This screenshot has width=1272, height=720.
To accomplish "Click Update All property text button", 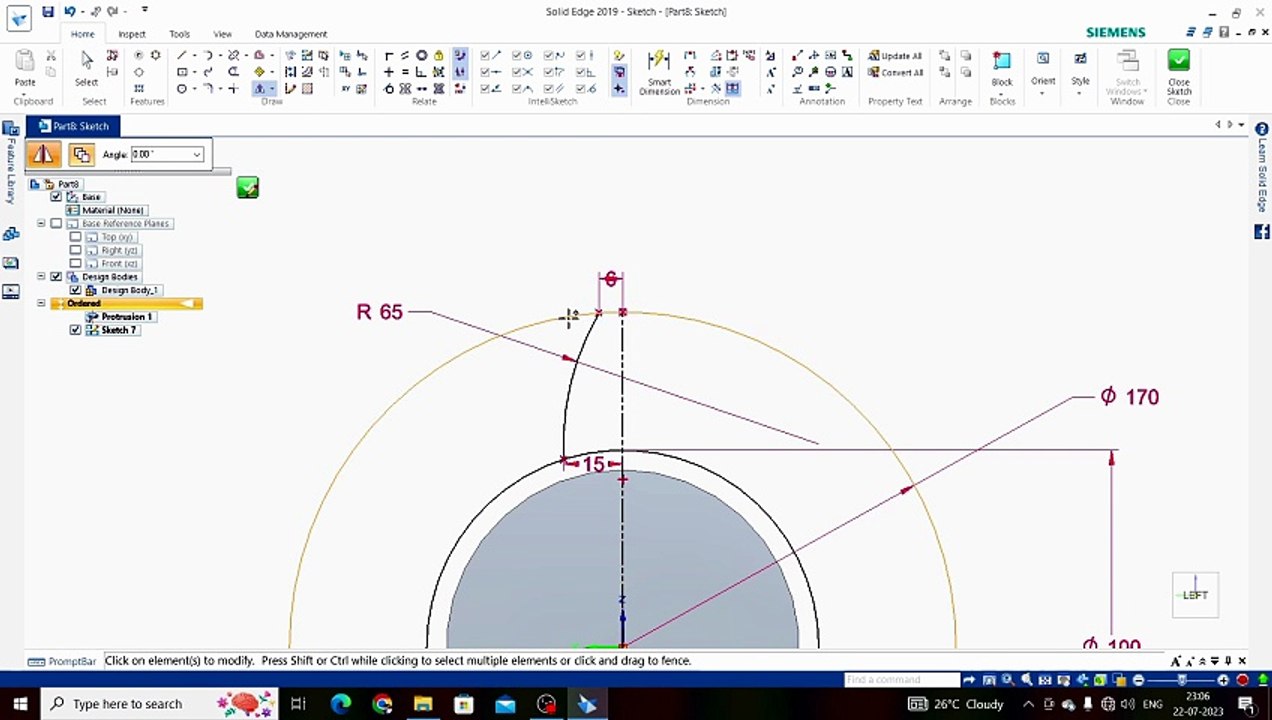I will coord(895,56).
